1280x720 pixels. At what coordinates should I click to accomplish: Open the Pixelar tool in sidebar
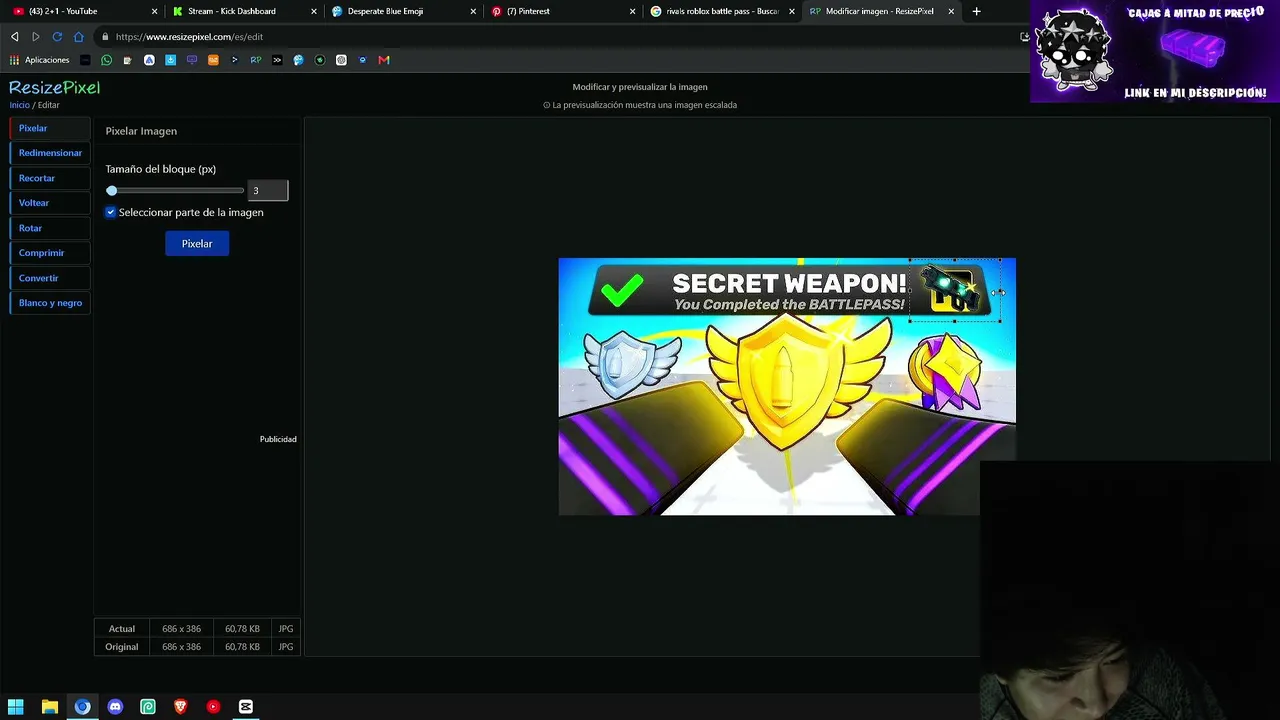coord(50,128)
